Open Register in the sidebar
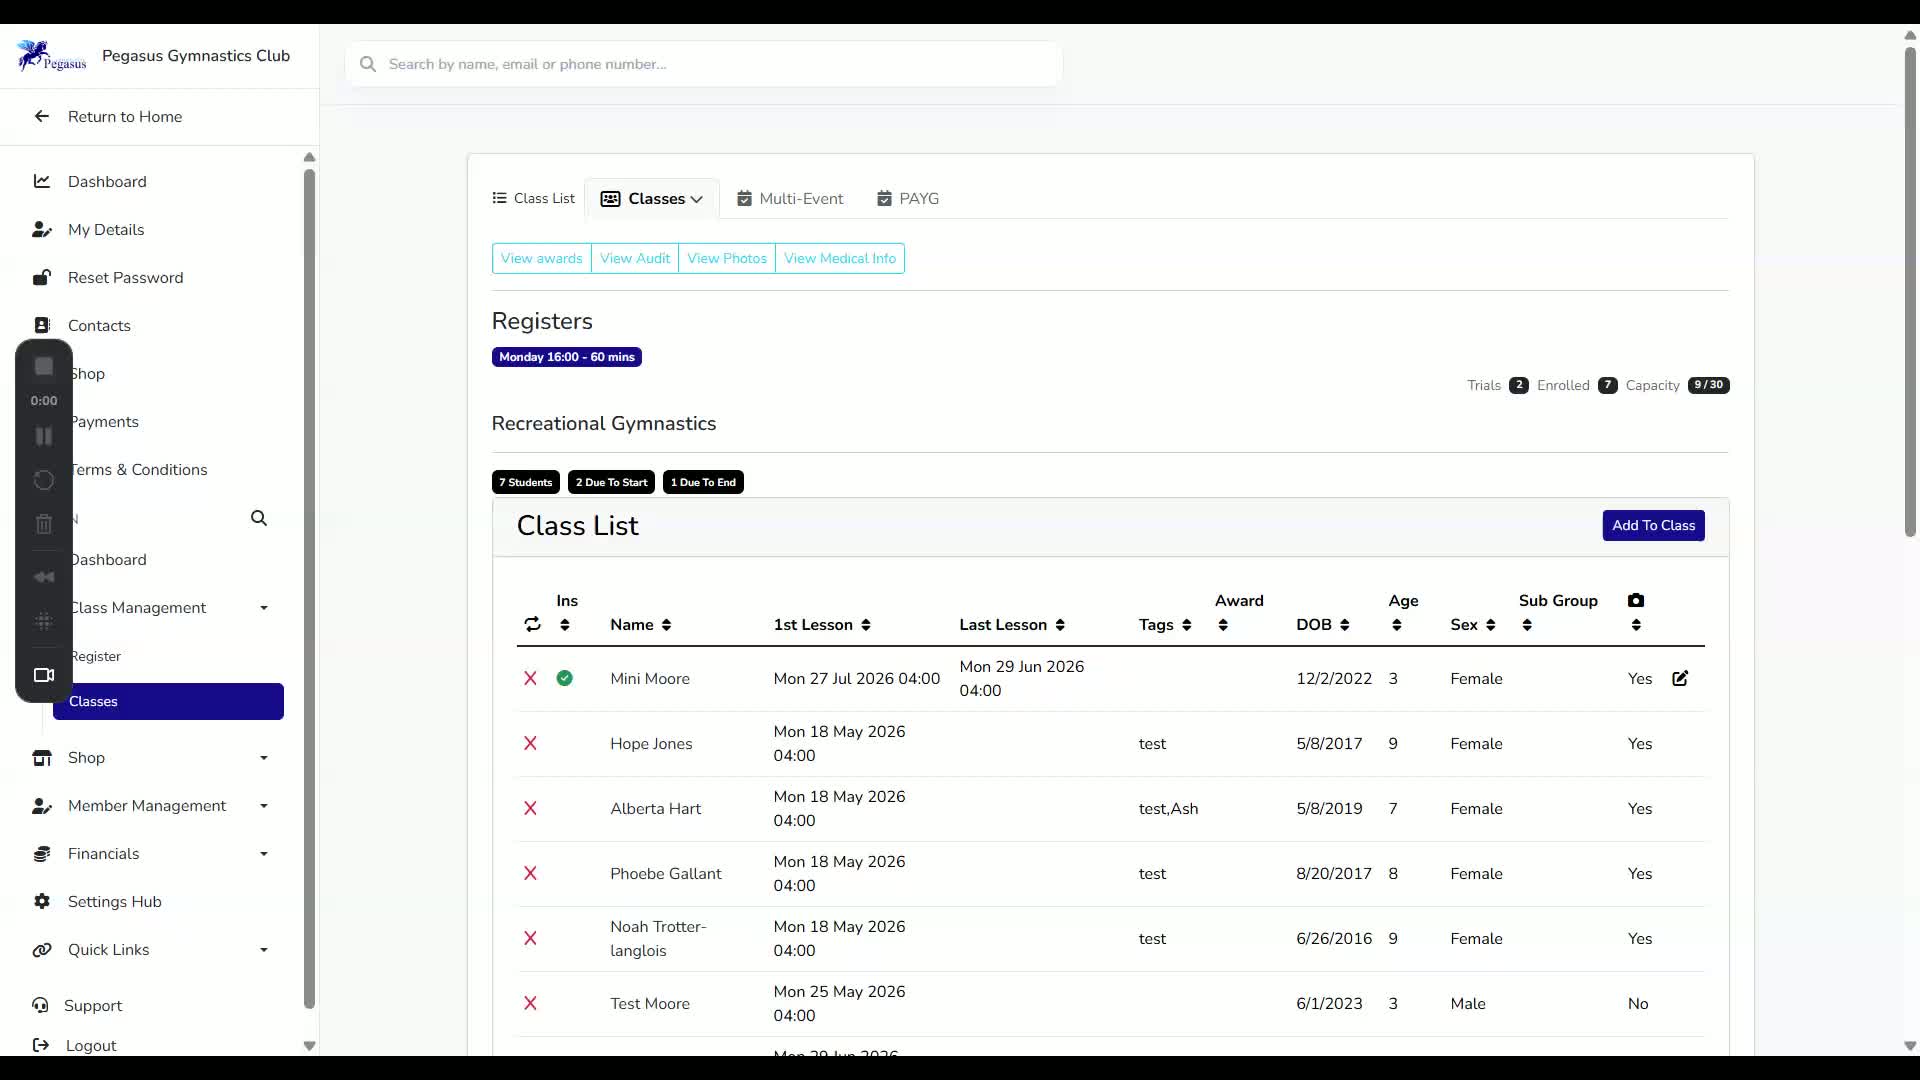Screen dimensions: 1920x1080 coord(95,656)
